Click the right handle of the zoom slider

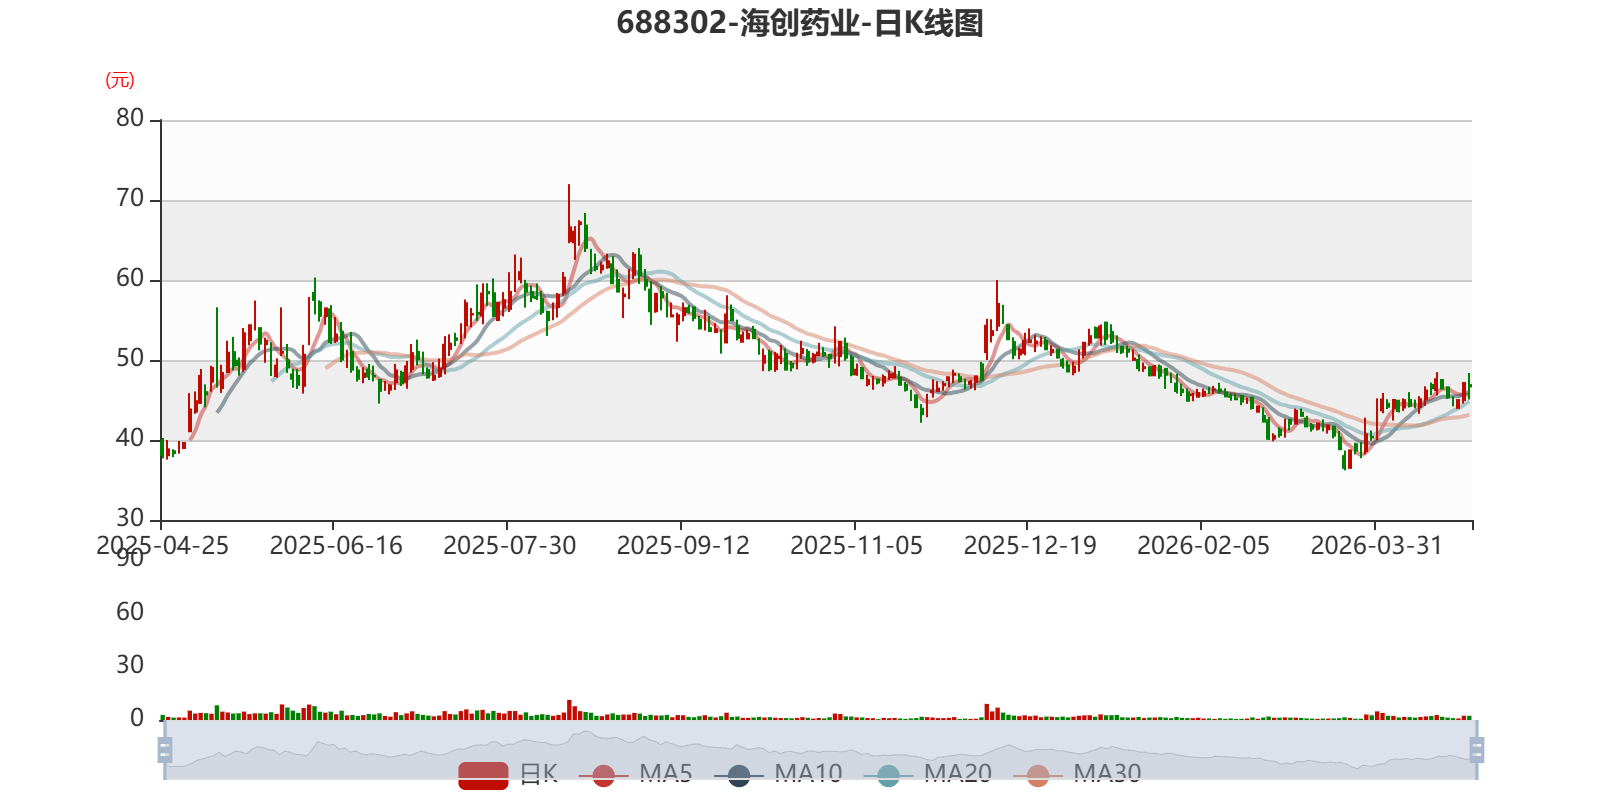pos(1476,749)
